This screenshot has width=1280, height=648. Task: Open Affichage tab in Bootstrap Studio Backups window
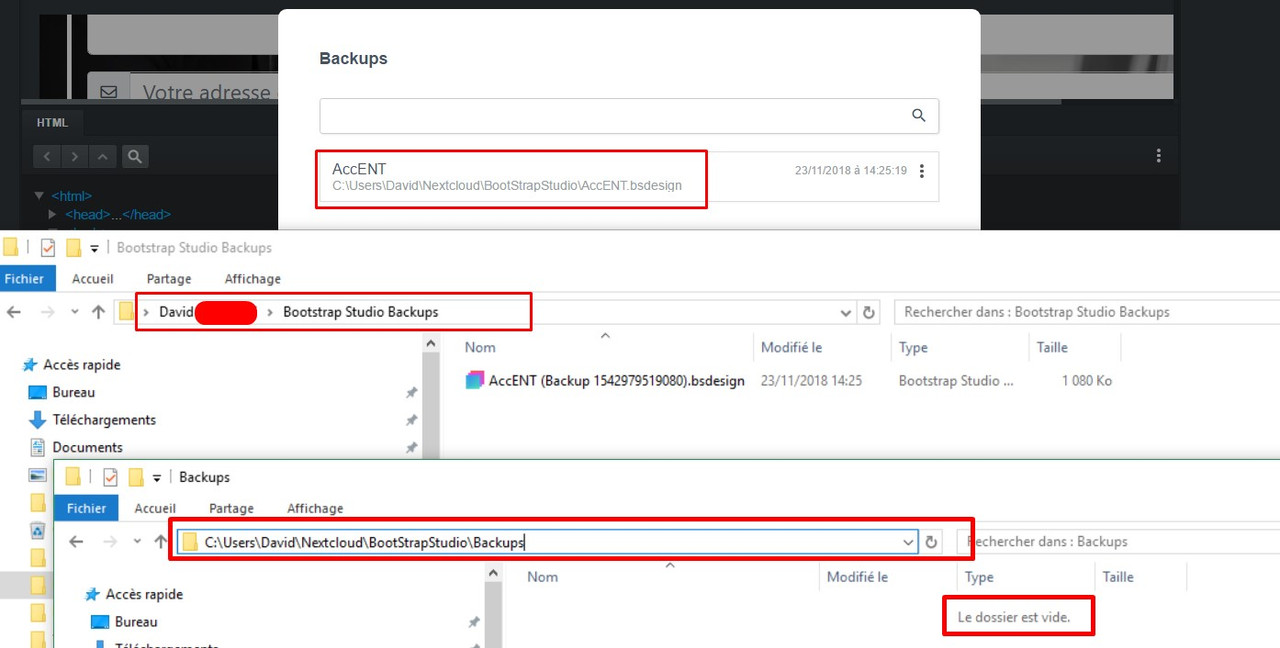point(252,279)
